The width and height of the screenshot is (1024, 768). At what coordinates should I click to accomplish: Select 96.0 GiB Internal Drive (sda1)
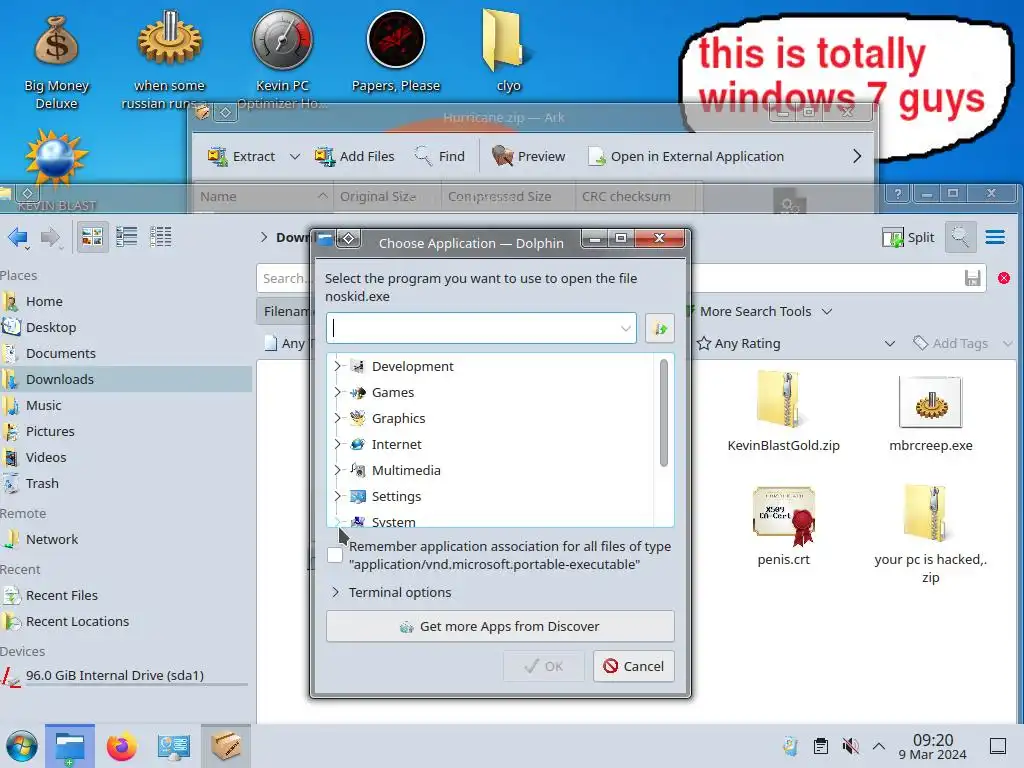point(126,676)
